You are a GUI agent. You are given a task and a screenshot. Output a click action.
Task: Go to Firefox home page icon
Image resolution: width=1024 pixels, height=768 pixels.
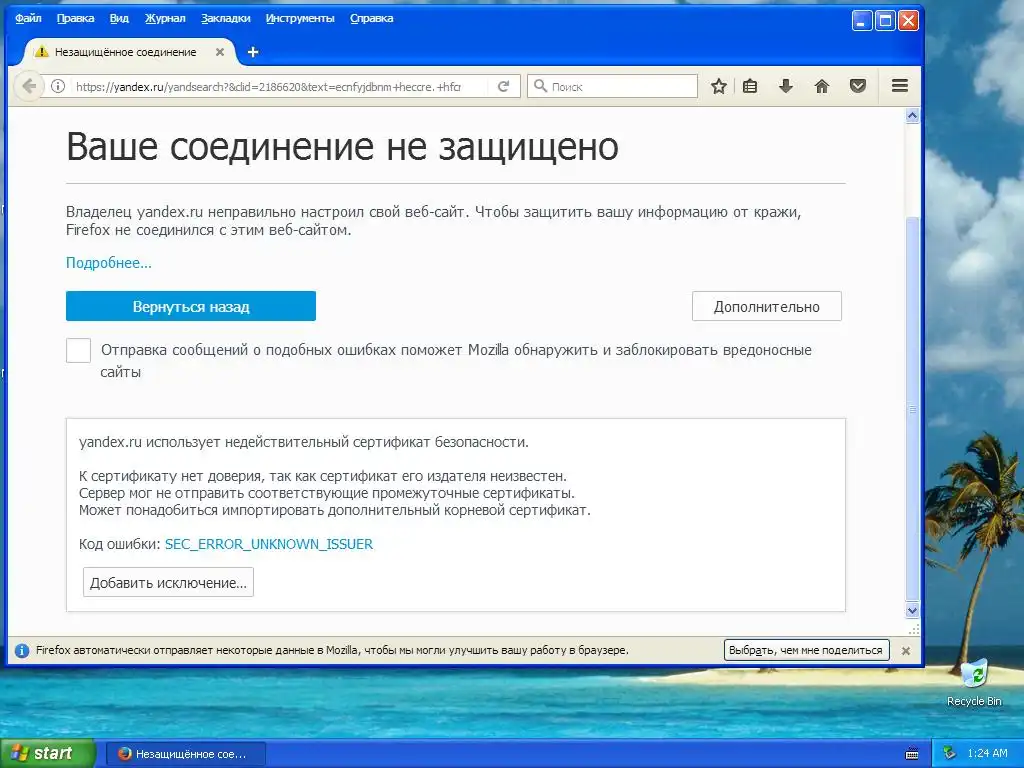pyautogui.click(x=822, y=86)
